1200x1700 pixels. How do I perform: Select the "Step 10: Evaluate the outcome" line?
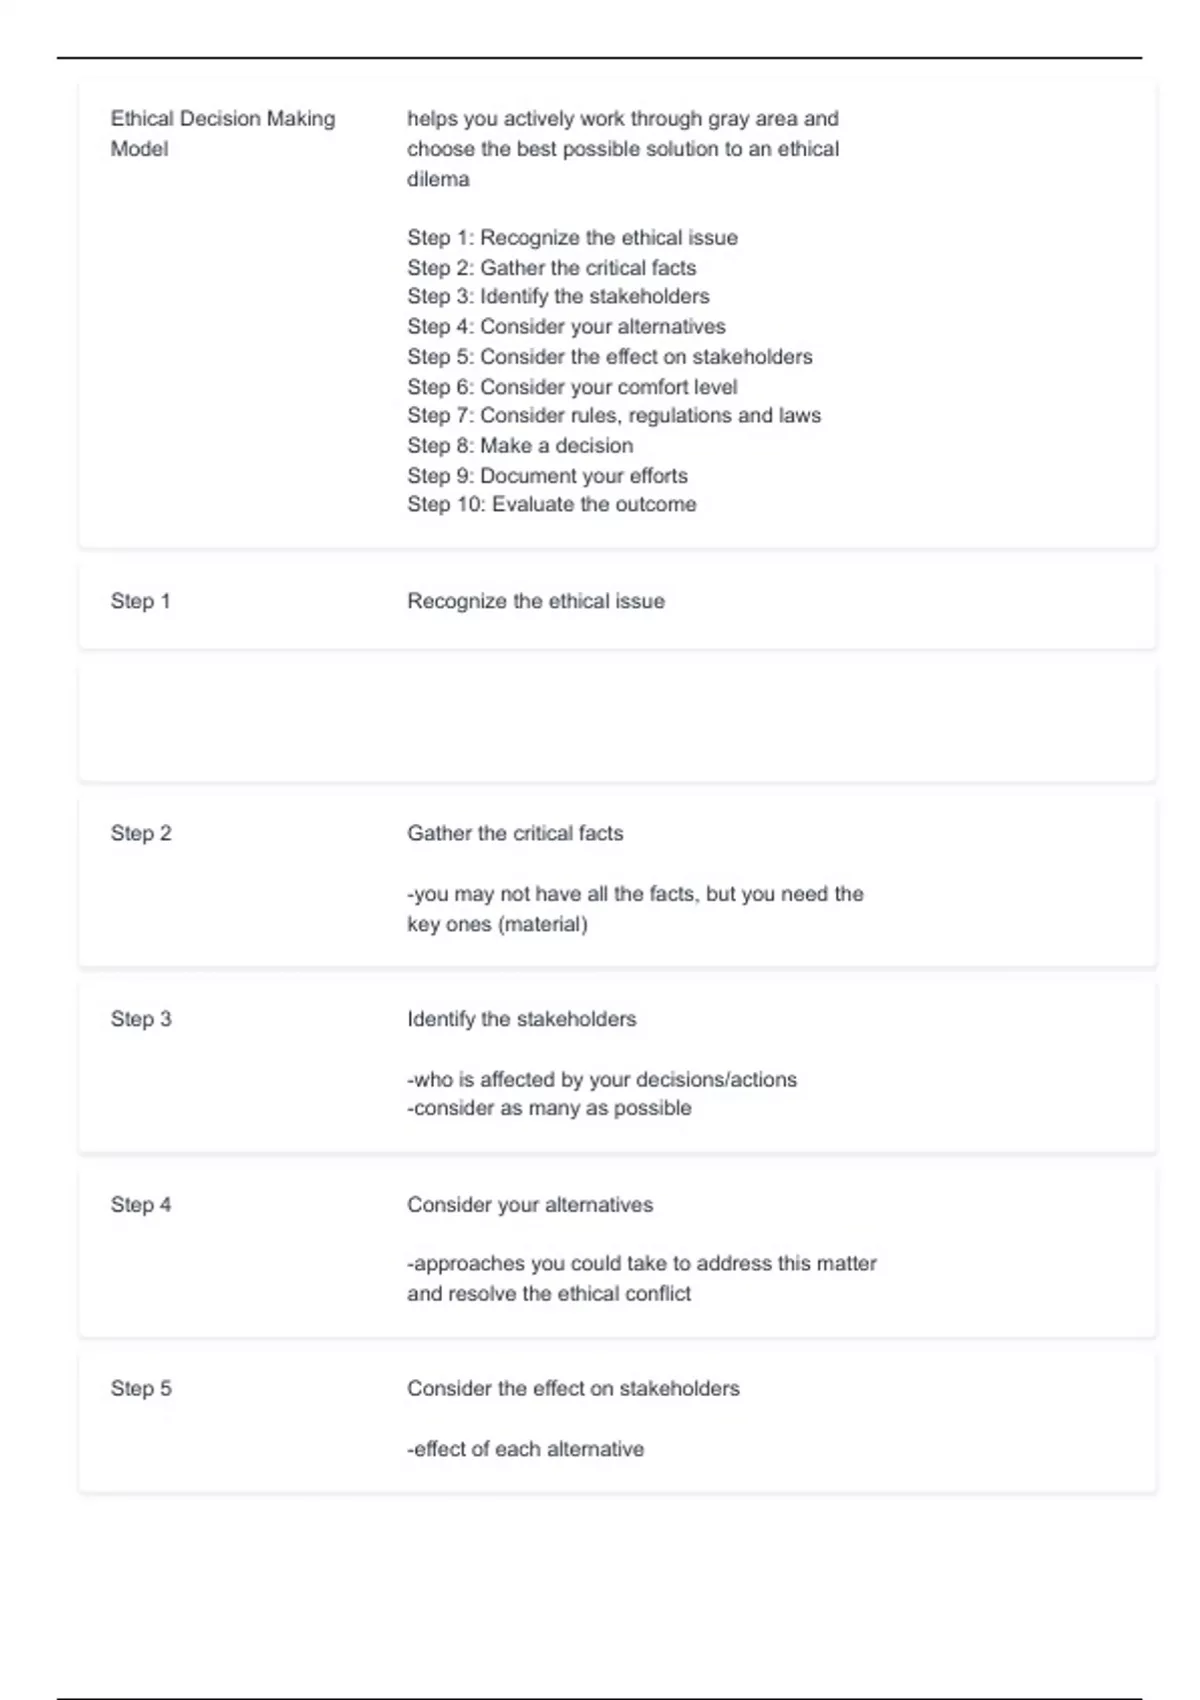point(551,505)
